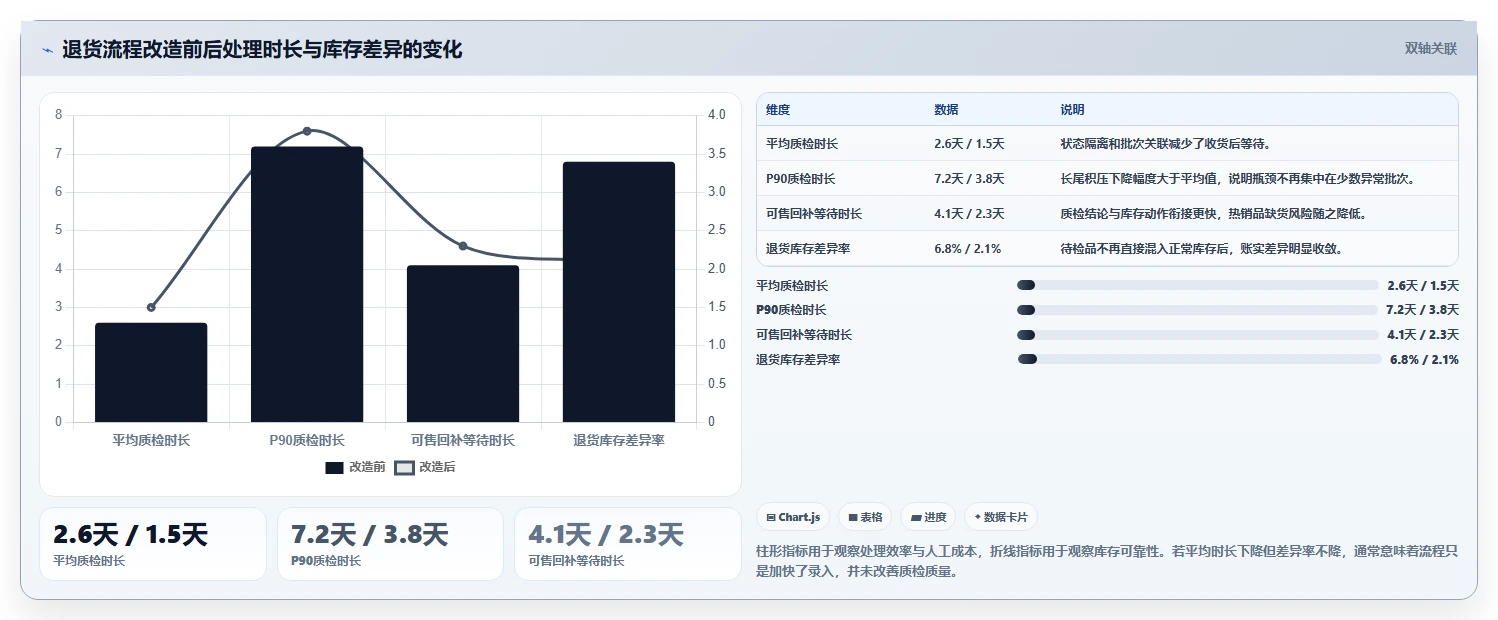Click the 说明 column header
This screenshot has width=1498, height=620.
[1072, 110]
